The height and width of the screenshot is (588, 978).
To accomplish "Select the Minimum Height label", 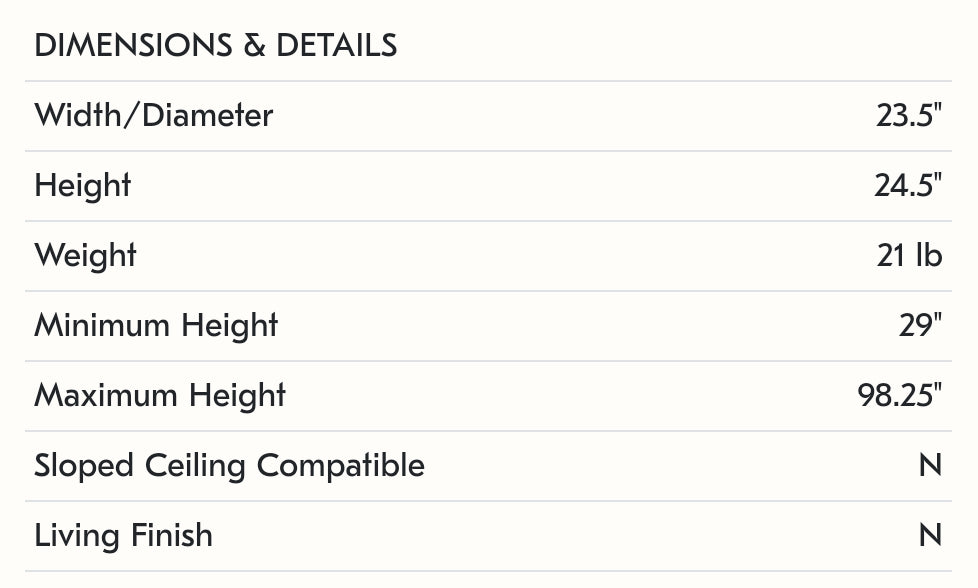I will tap(156, 326).
